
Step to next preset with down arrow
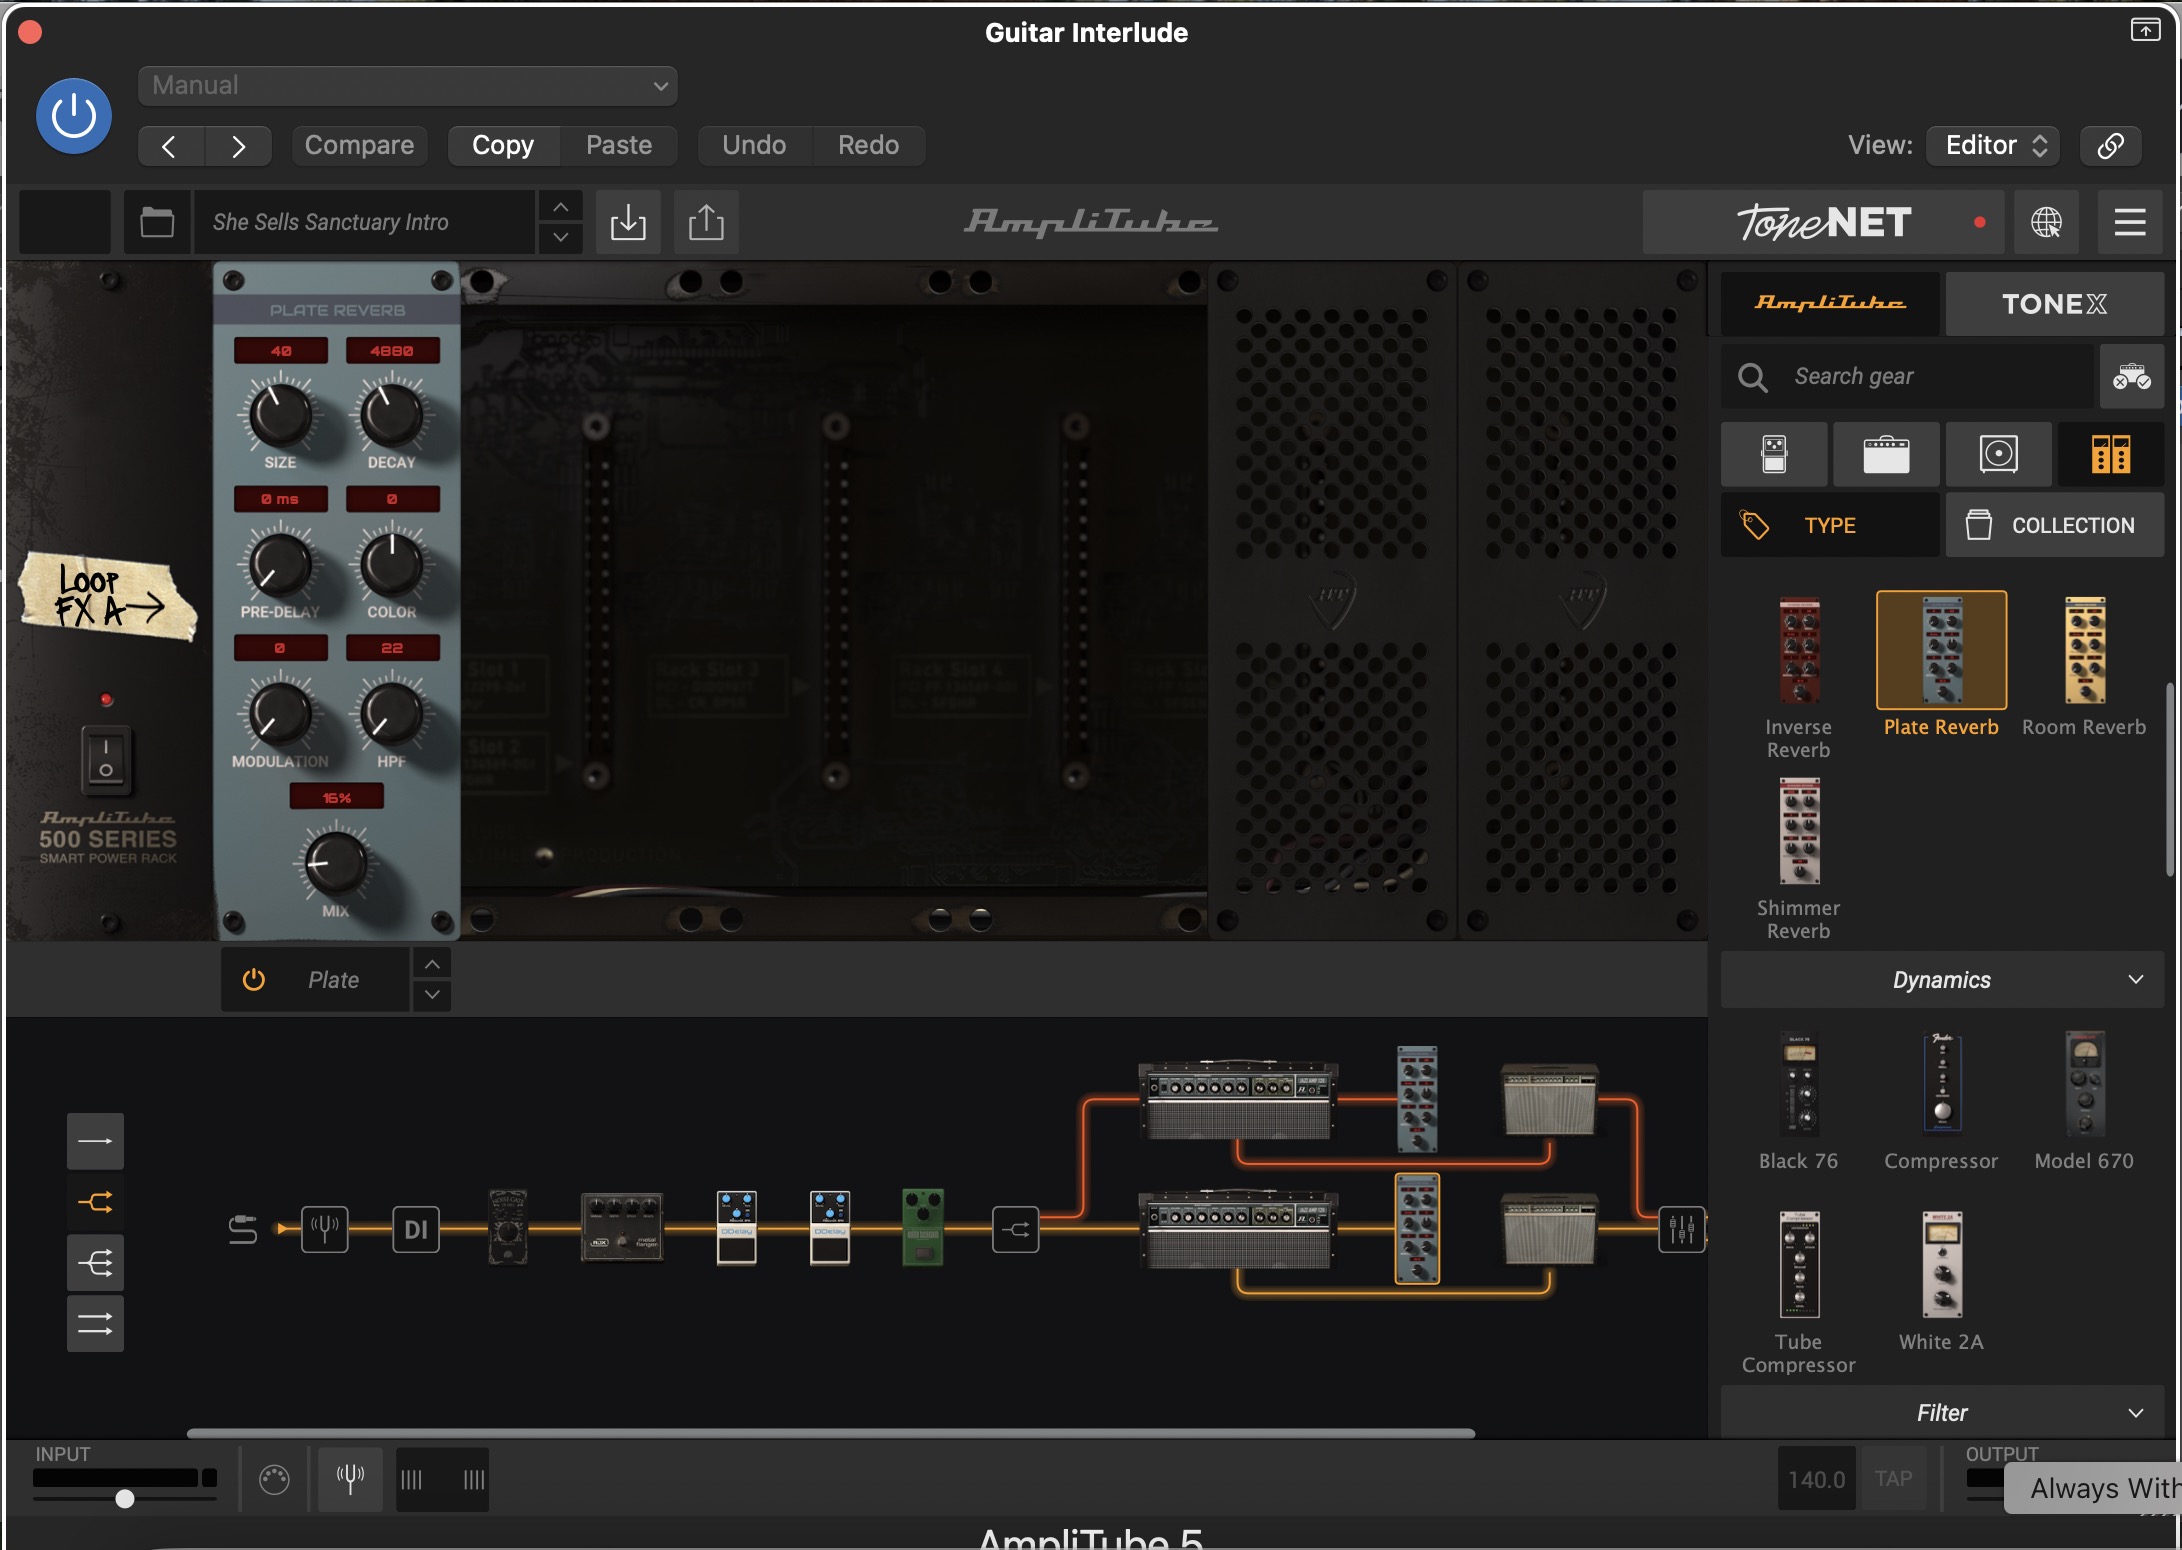[561, 238]
